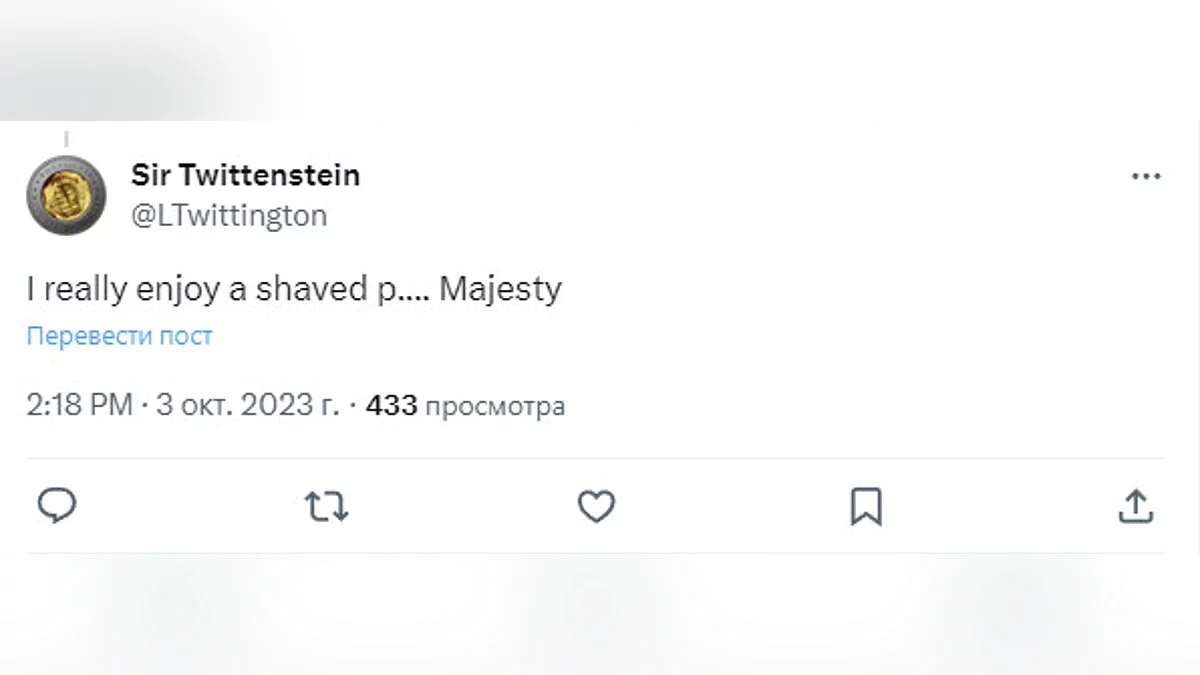The image size is (1200, 675).
Task: Click the "просмотра" views label
Action: click(x=495, y=407)
